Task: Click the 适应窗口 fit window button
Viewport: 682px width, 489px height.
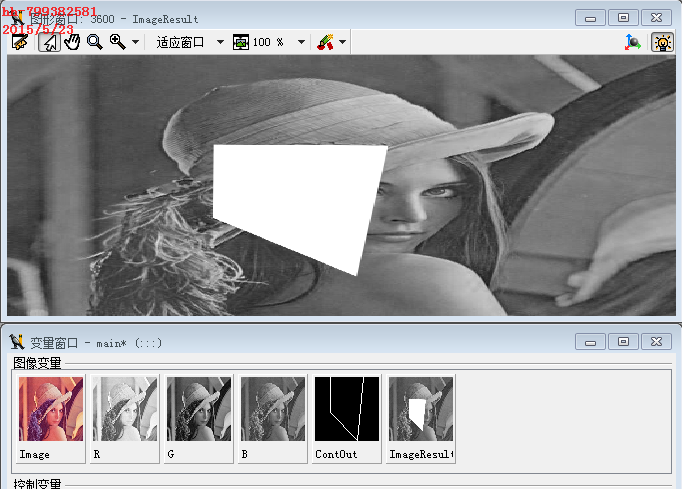Action: (x=180, y=42)
